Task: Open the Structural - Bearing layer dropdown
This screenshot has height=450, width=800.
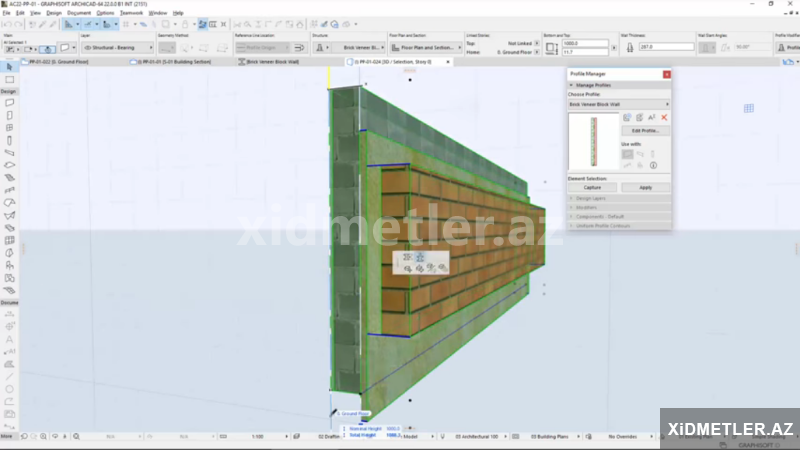Action: click(115, 47)
